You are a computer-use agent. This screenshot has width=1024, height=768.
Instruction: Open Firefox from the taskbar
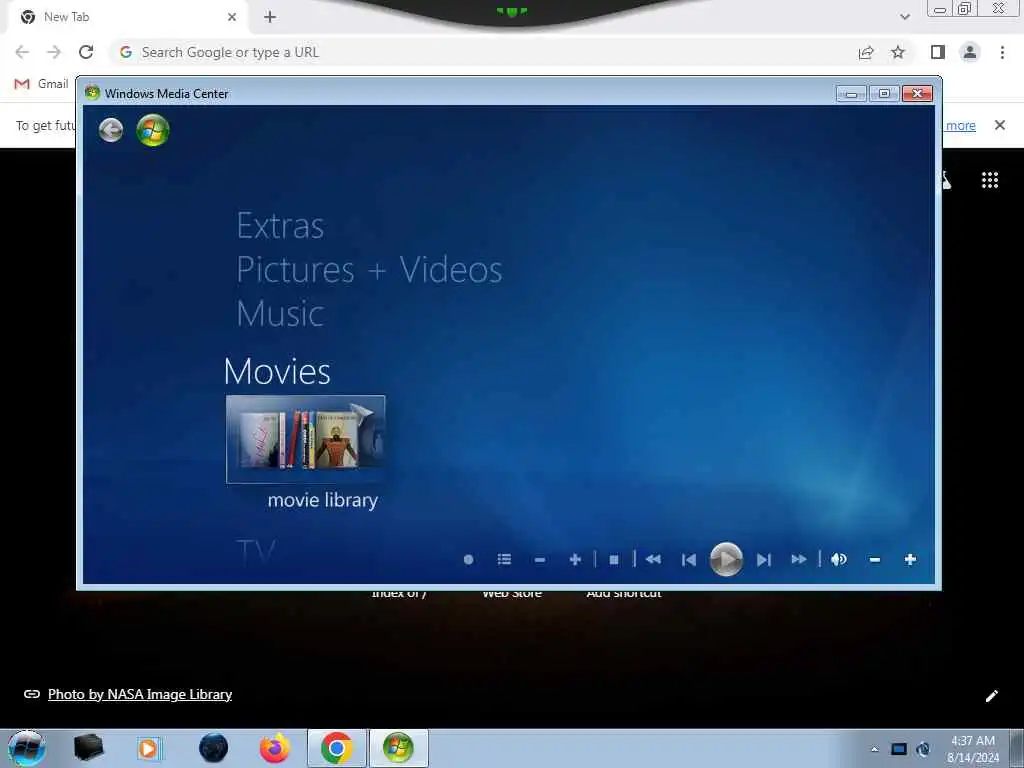[x=275, y=748]
